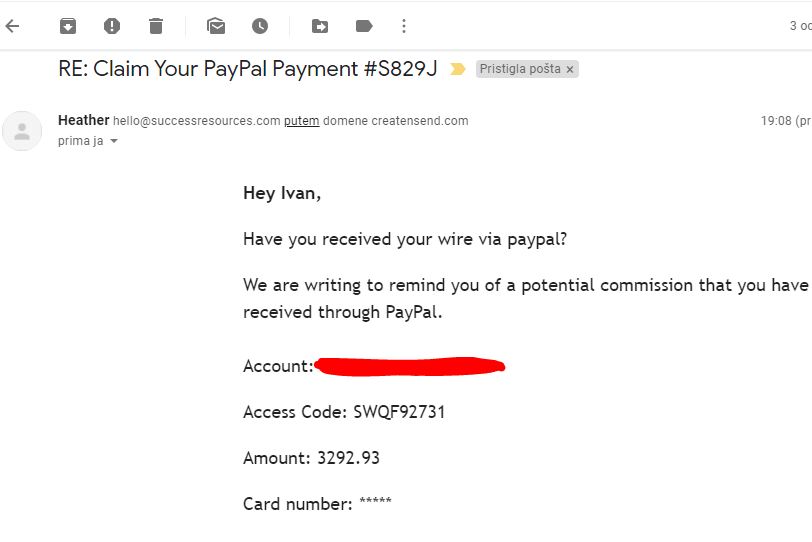Screen dimensions: 812x542
Task: Mark the message as unread
Action: click(x=216, y=26)
